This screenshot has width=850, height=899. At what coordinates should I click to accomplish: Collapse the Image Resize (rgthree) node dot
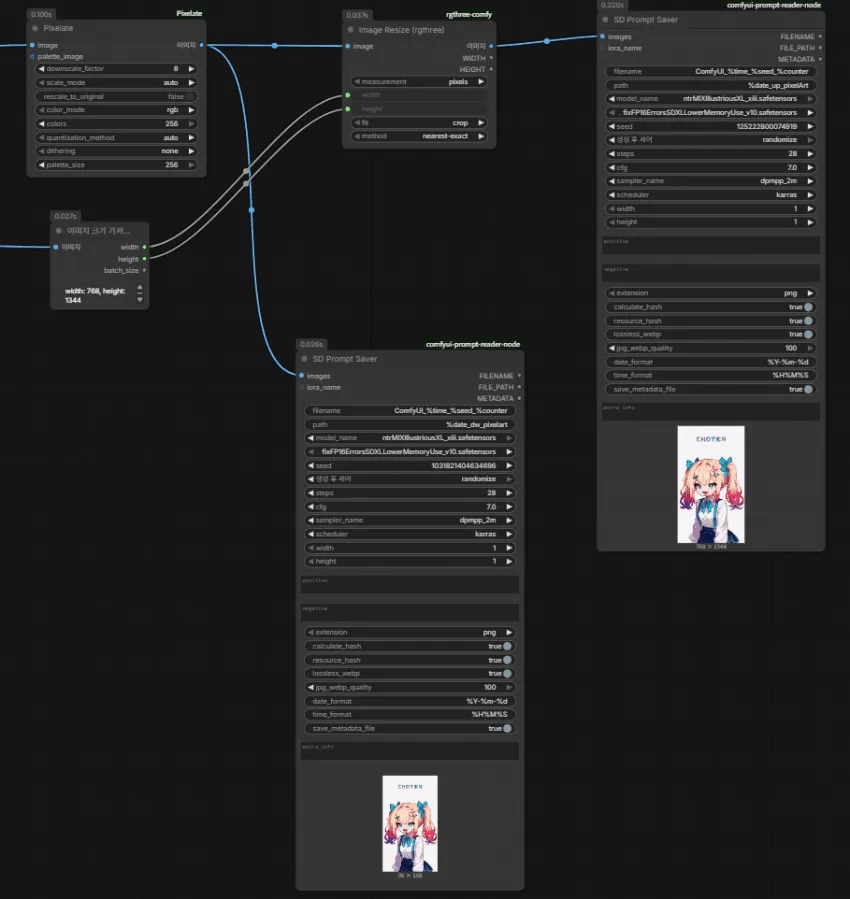click(x=351, y=30)
